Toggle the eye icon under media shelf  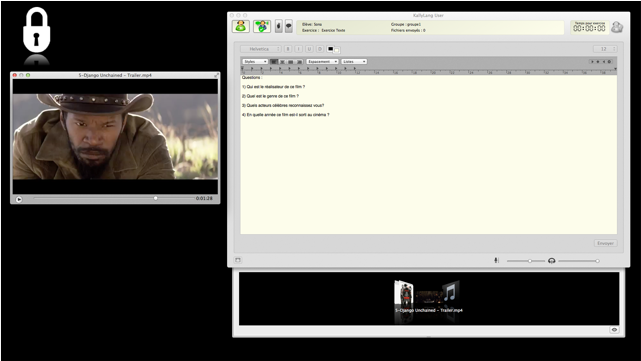[614, 330]
